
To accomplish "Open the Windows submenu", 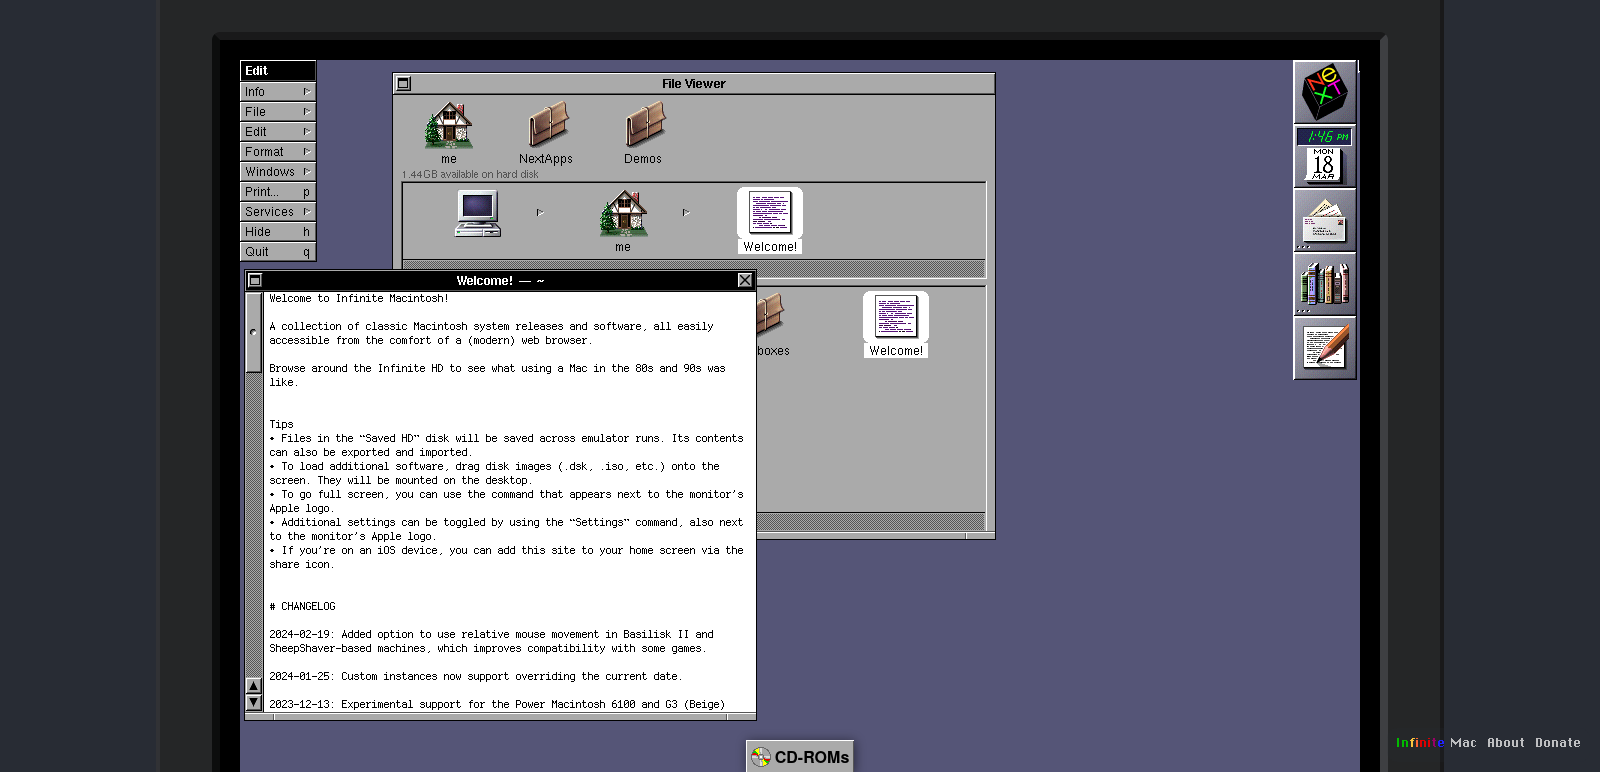I will 278,171.
